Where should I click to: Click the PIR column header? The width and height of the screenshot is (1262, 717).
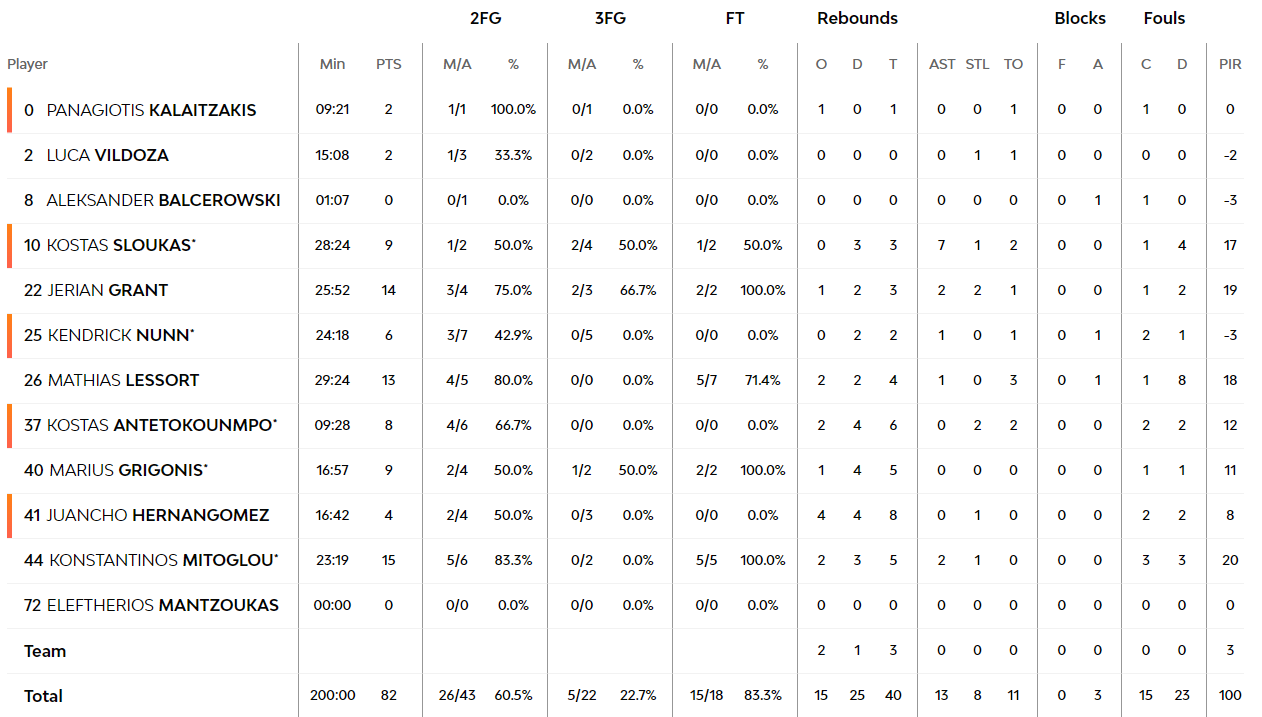click(x=1230, y=64)
